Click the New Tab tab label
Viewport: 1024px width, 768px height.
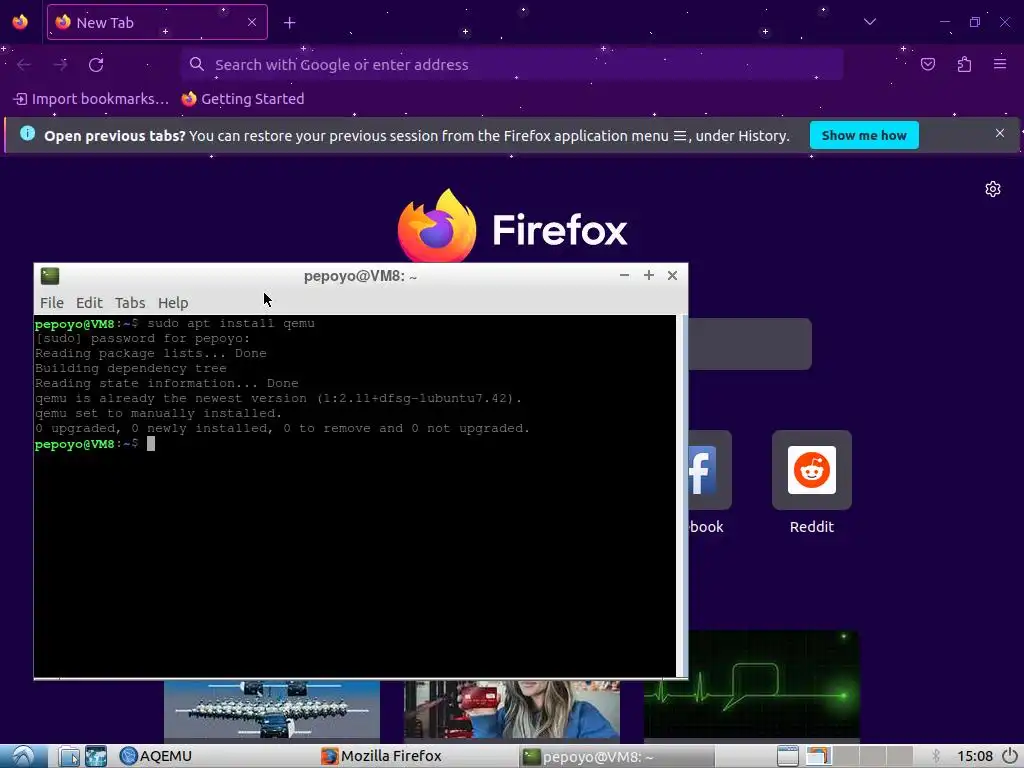[x=105, y=23]
